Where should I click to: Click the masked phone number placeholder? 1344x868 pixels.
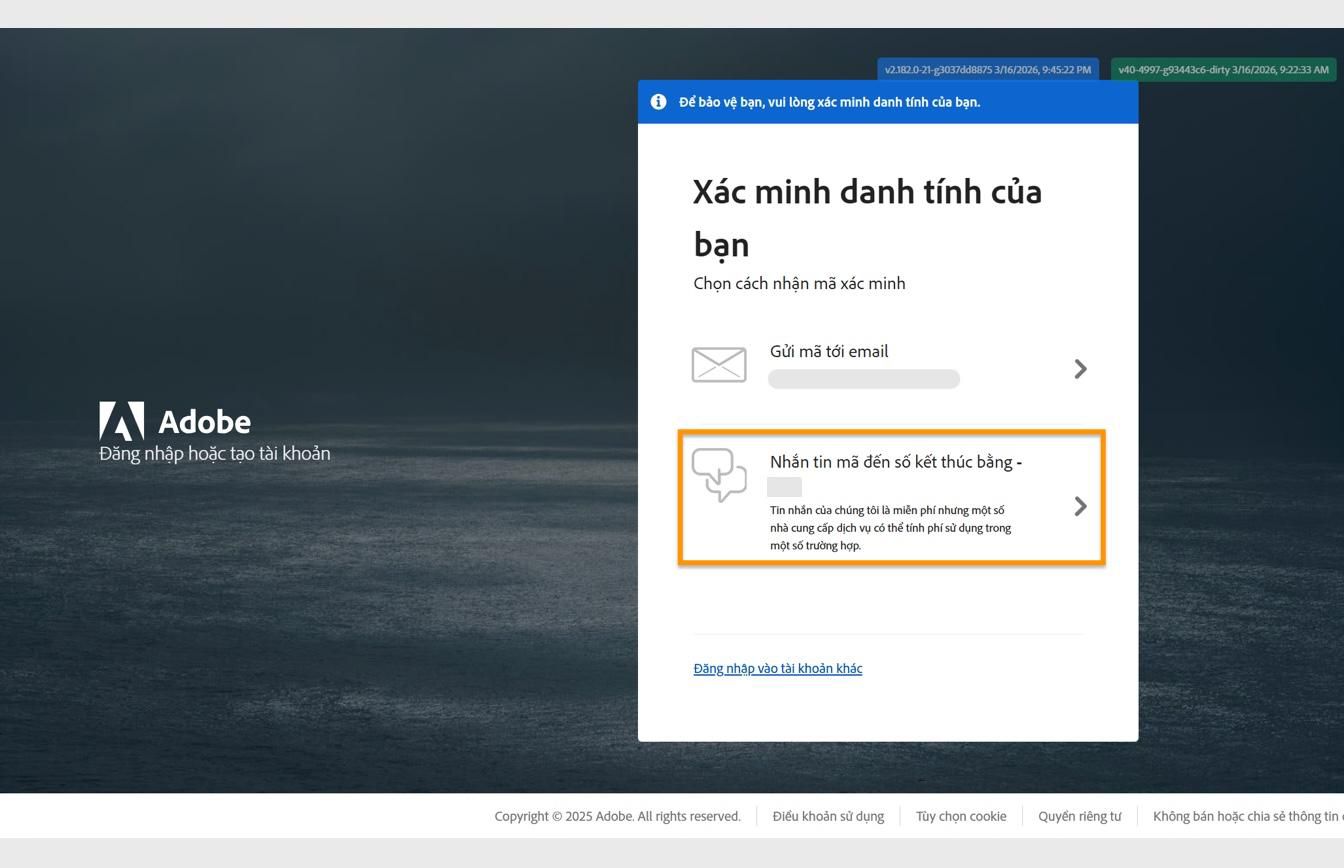pyautogui.click(x=784, y=487)
